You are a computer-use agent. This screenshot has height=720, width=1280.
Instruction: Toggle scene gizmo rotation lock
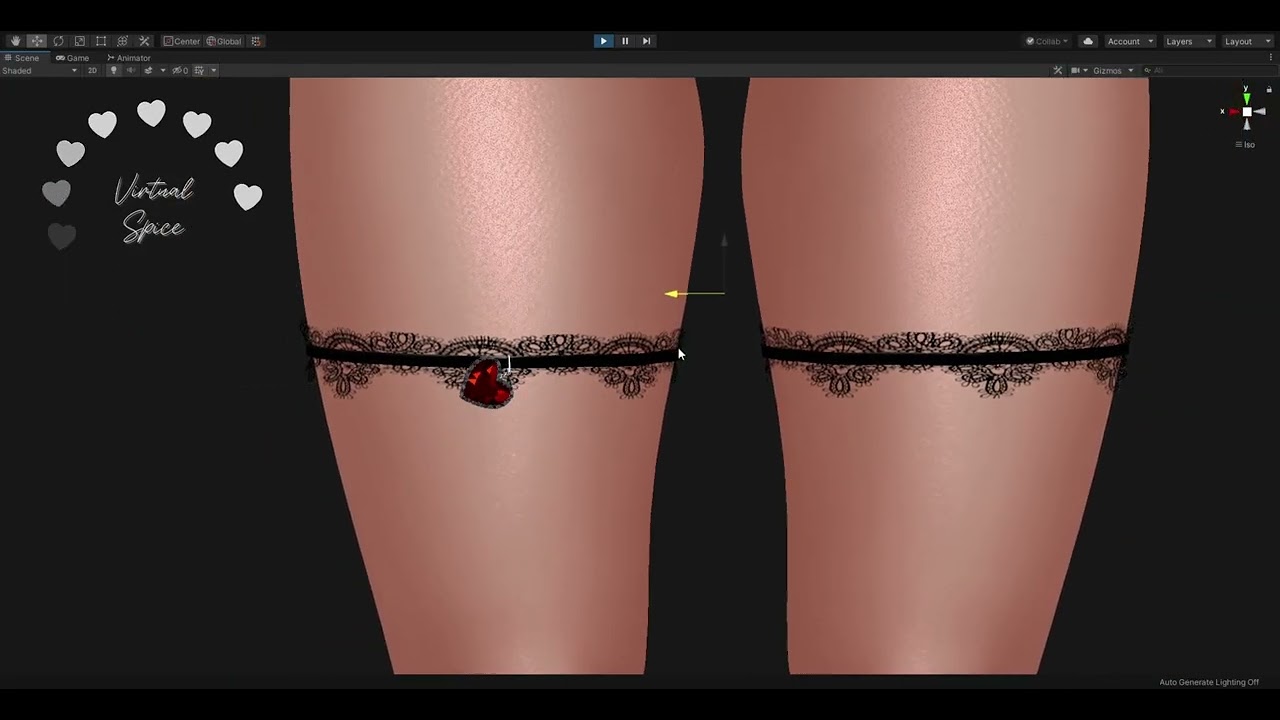(x=1269, y=90)
